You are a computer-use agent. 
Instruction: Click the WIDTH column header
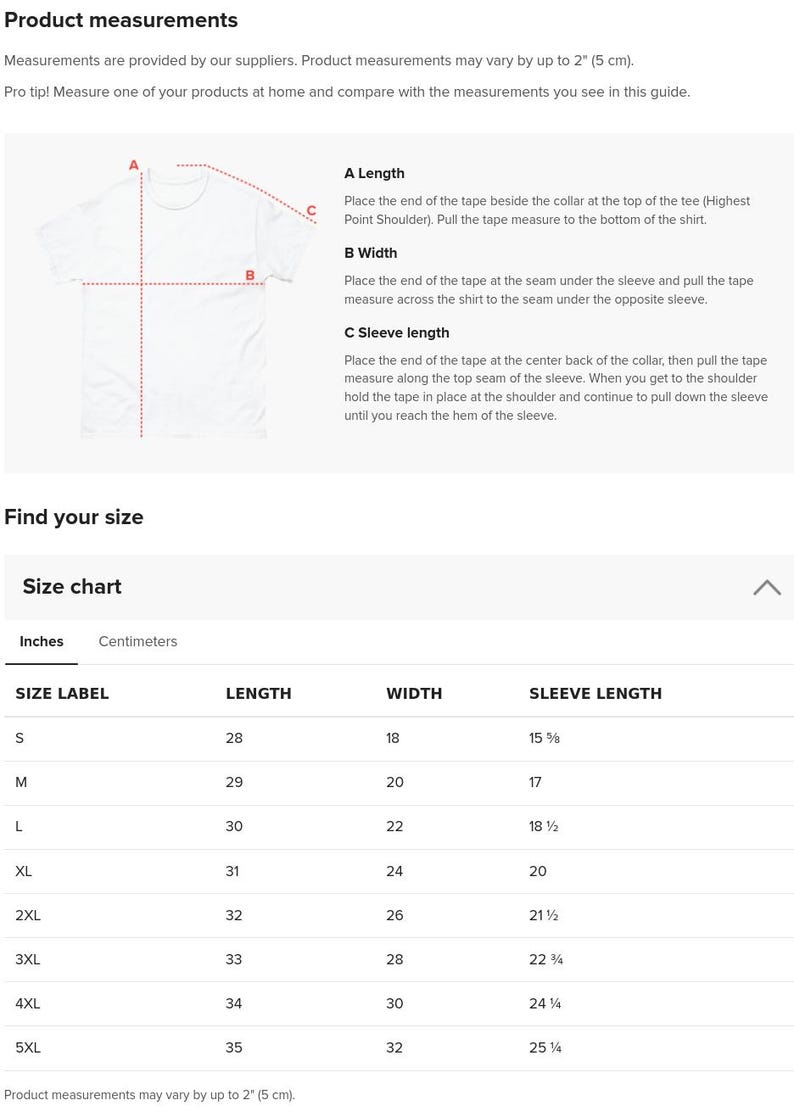[x=414, y=693]
